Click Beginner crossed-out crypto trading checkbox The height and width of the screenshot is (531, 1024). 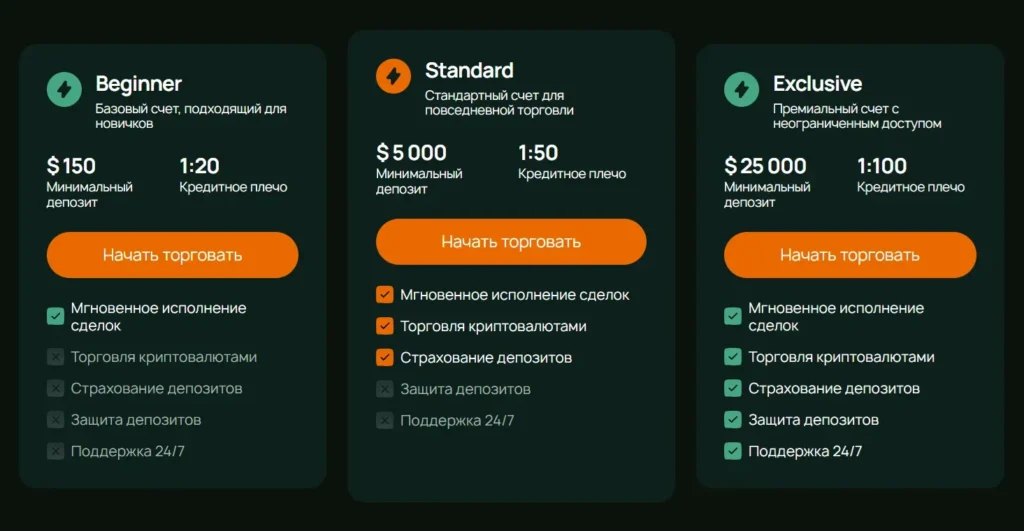[56, 357]
